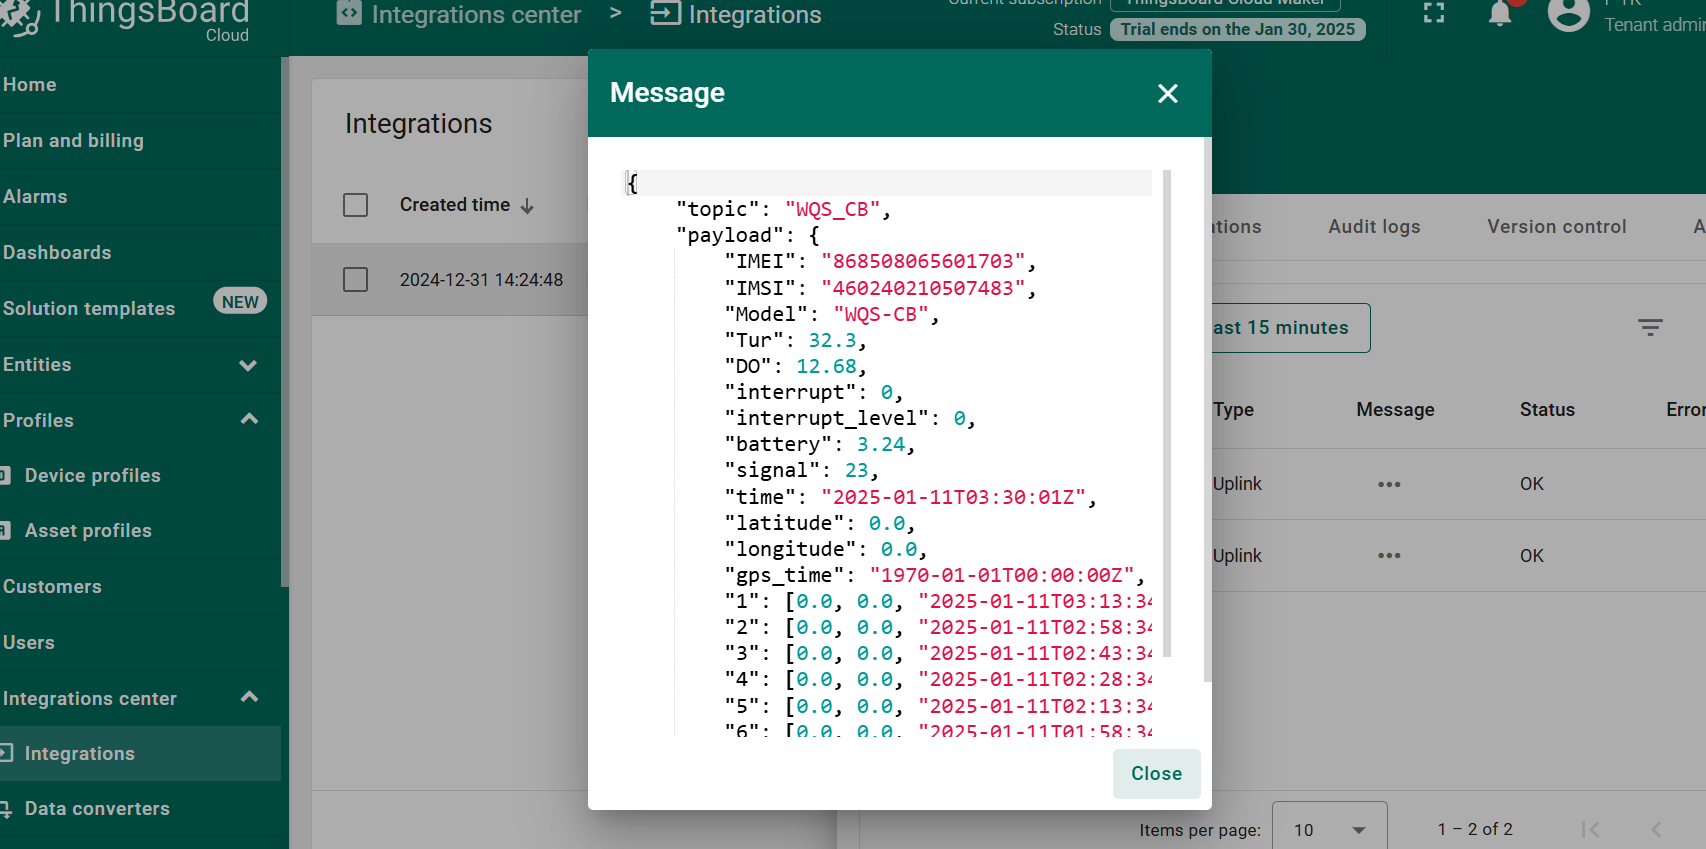The width and height of the screenshot is (1706, 849).
Task: Click the "WQS_CB" topic value
Action: click(x=832, y=210)
